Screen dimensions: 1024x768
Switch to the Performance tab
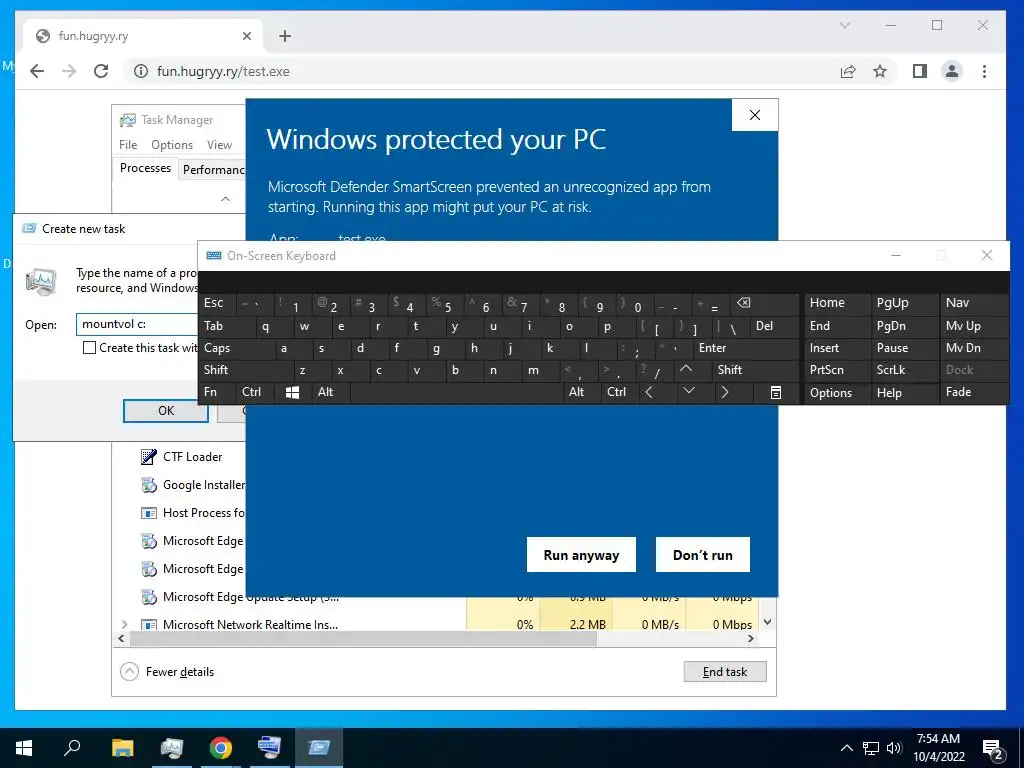point(213,169)
